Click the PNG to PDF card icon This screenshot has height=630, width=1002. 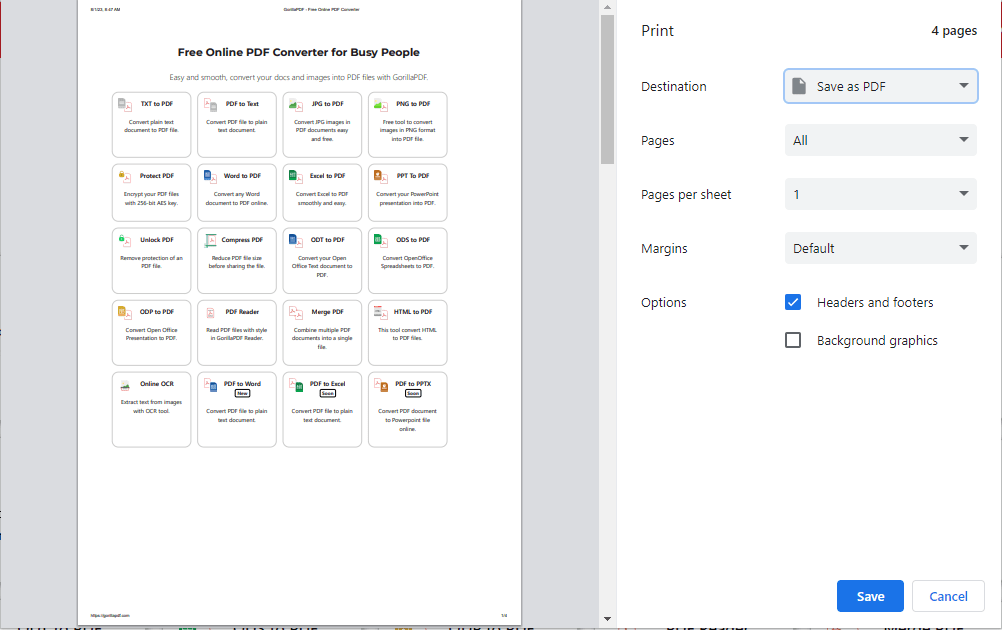click(x=382, y=105)
